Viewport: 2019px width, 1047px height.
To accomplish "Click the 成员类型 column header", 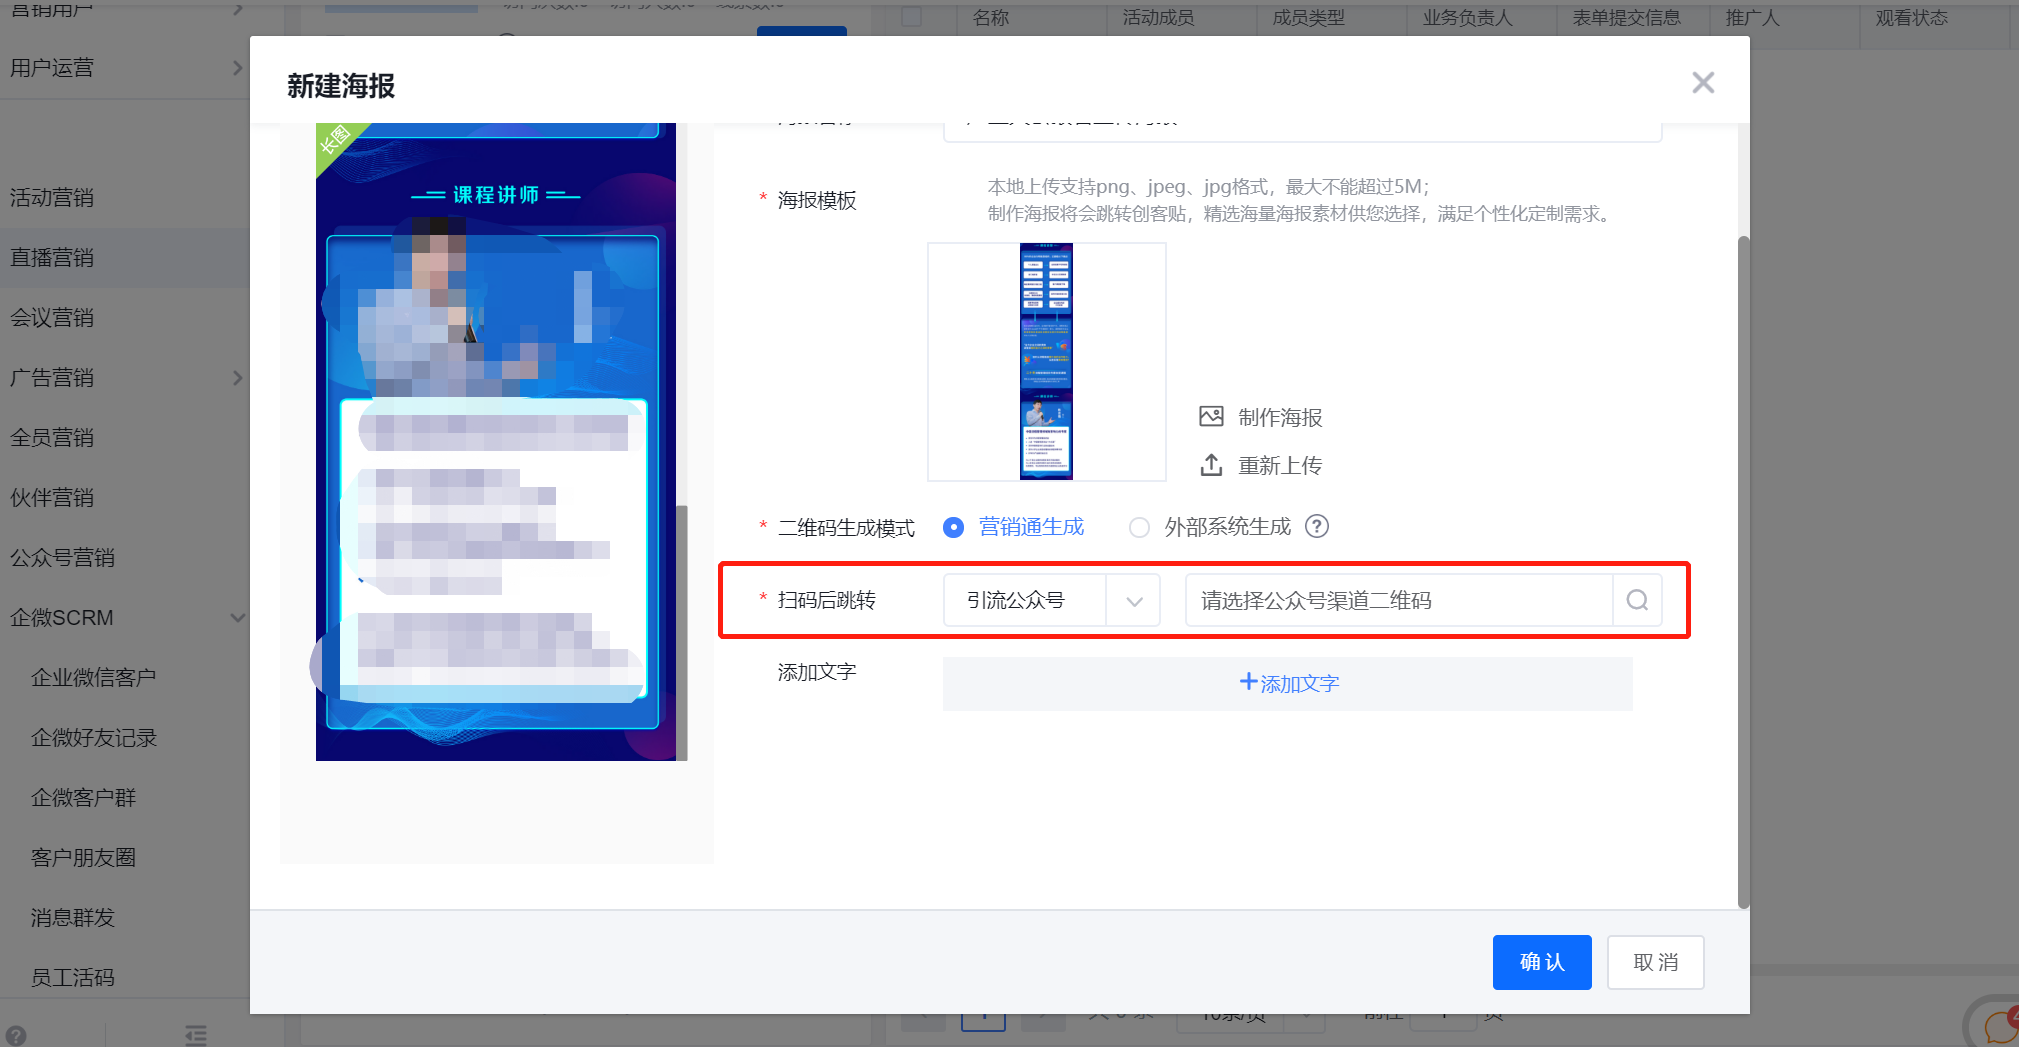I will [x=1308, y=17].
